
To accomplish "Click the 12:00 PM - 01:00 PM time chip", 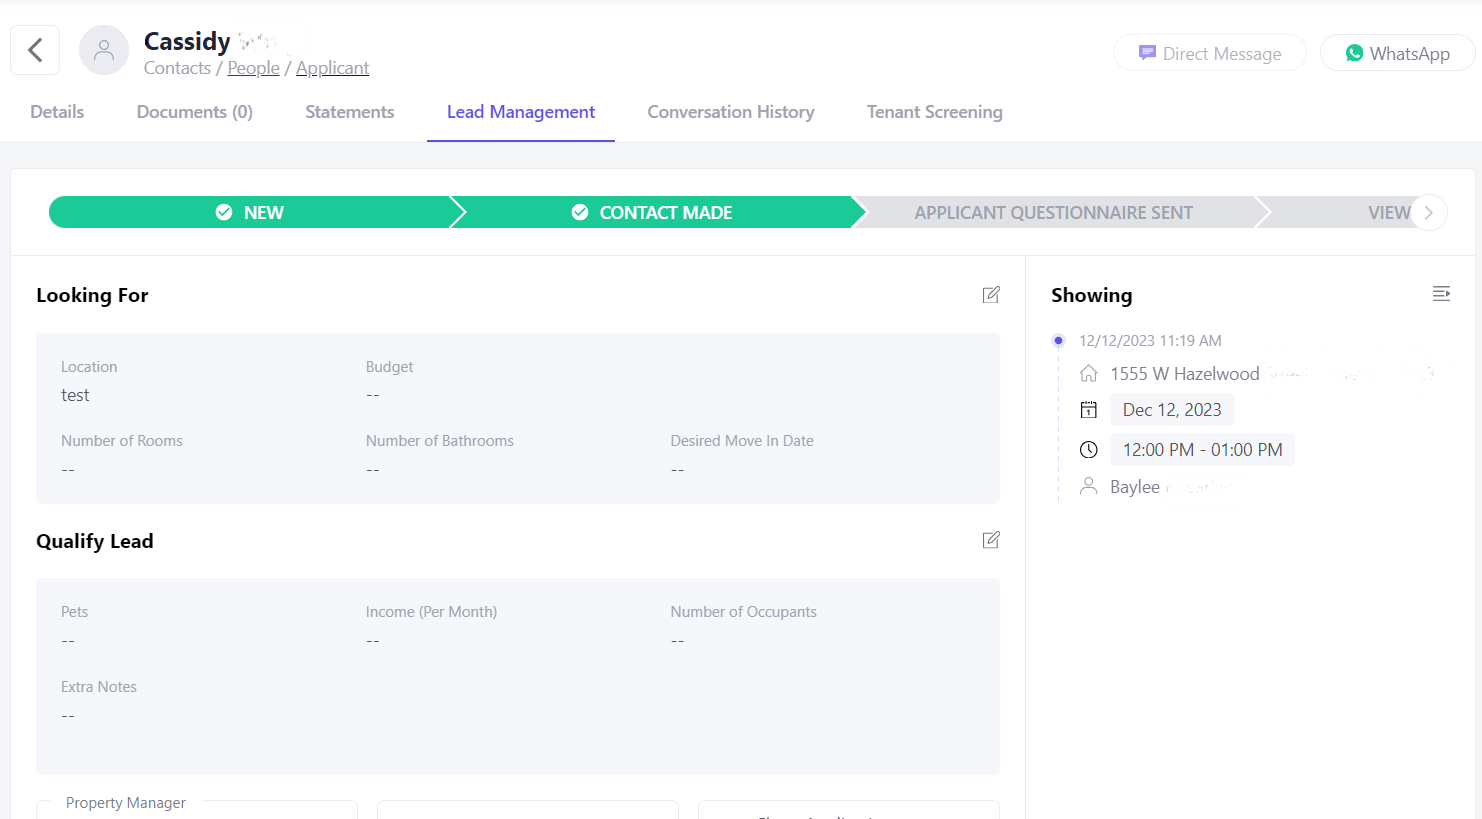I will point(1202,450).
